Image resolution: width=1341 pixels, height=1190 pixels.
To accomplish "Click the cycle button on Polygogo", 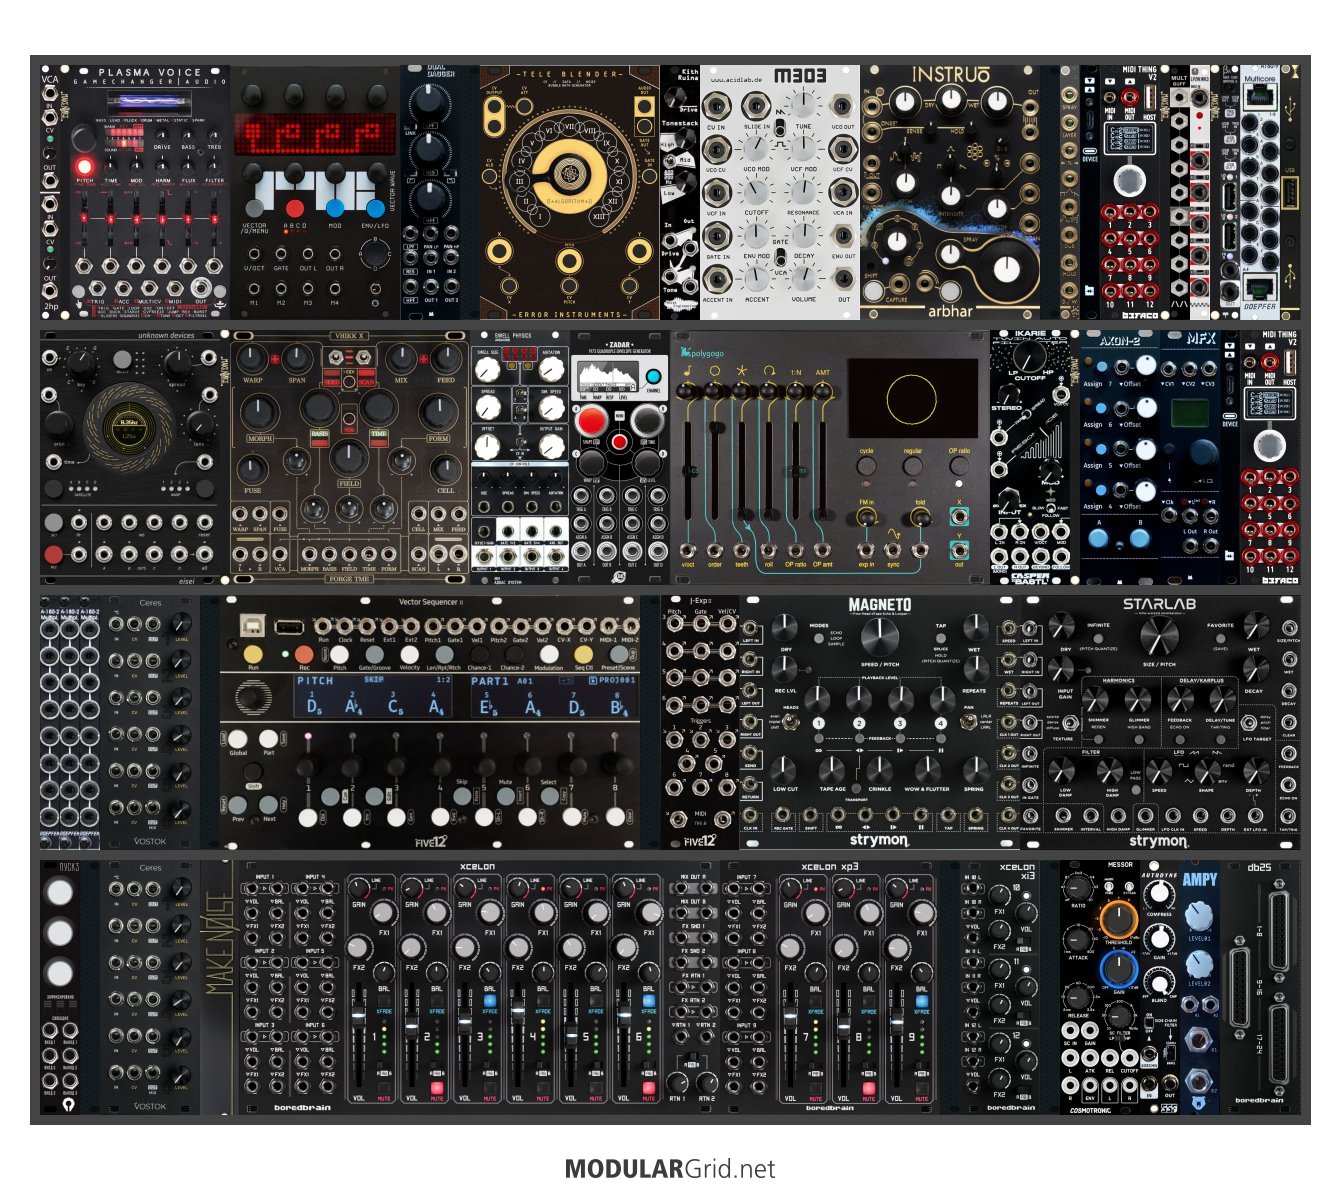I will 866,466.
